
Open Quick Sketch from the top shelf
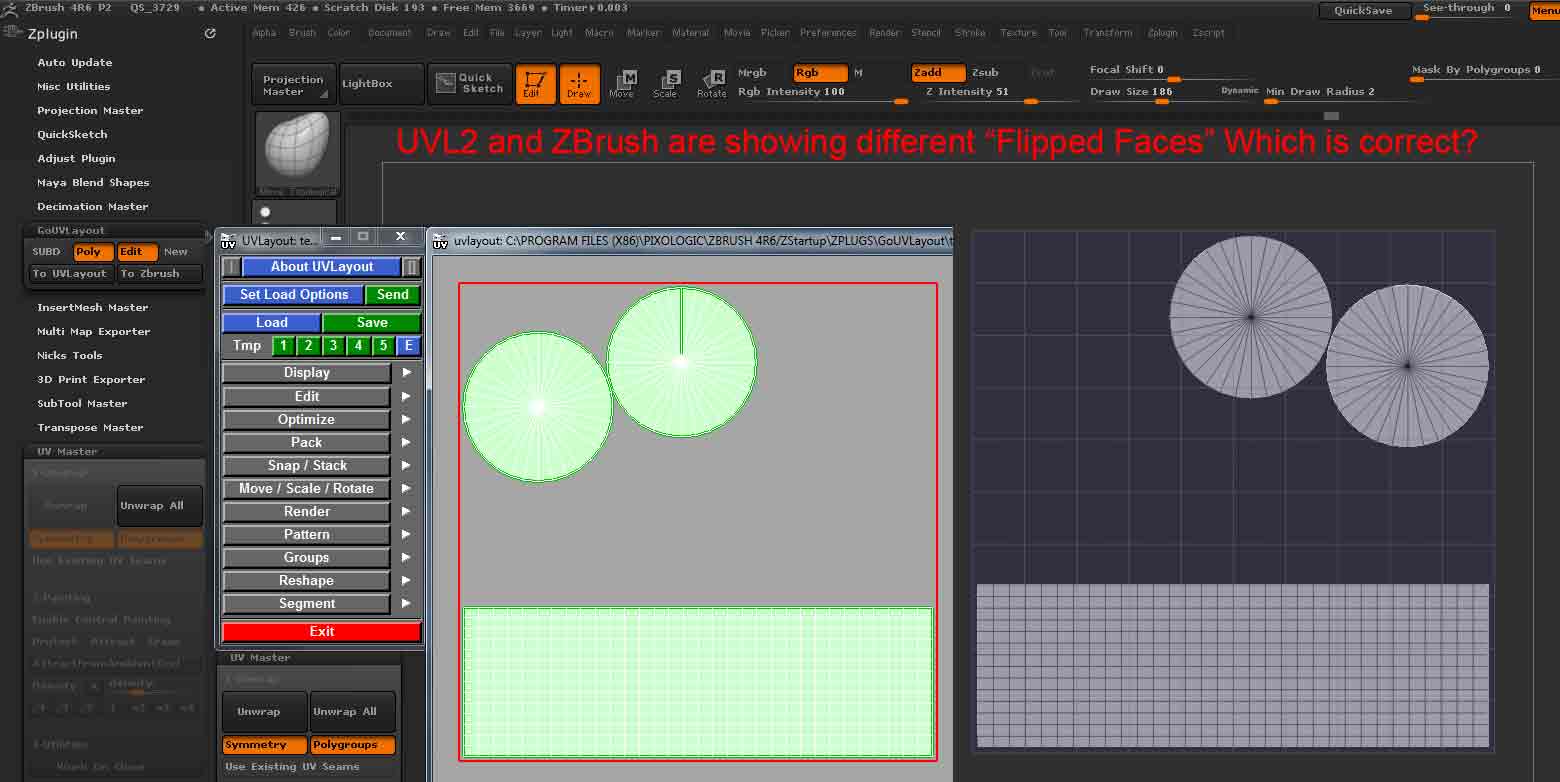[x=469, y=84]
